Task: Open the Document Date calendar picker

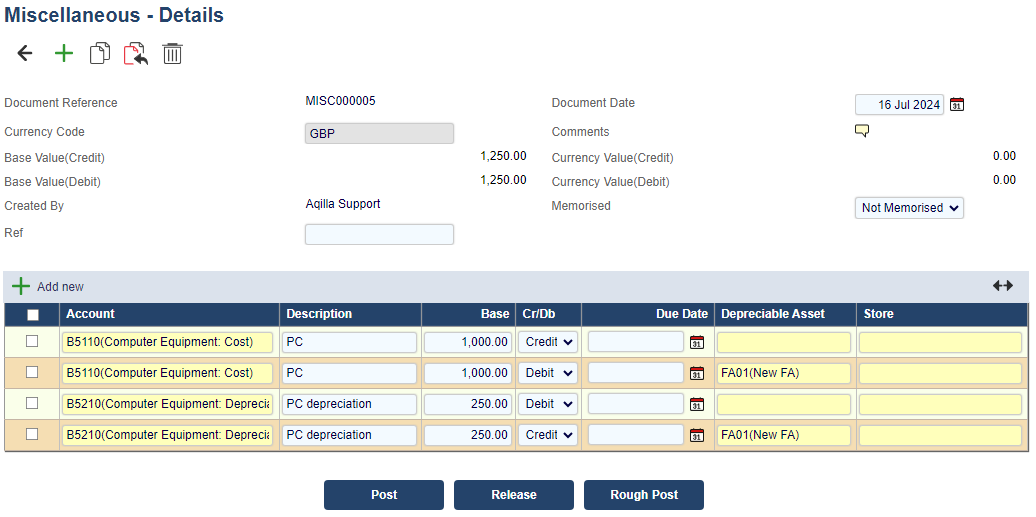Action: coord(957,105)
